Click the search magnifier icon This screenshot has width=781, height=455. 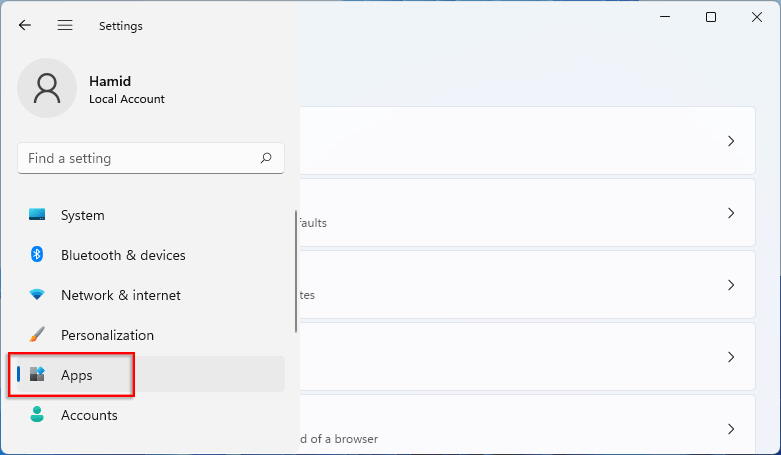(x=266, y=158)
